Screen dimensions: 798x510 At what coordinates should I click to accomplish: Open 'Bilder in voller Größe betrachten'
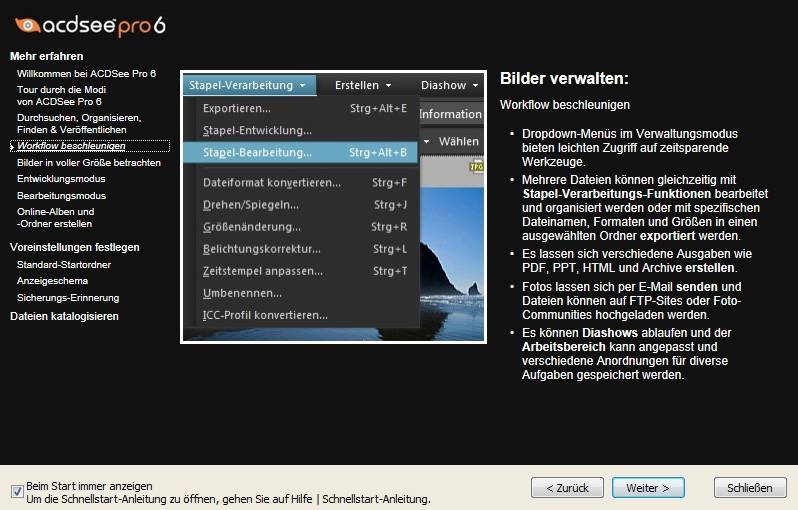point(89,163)
